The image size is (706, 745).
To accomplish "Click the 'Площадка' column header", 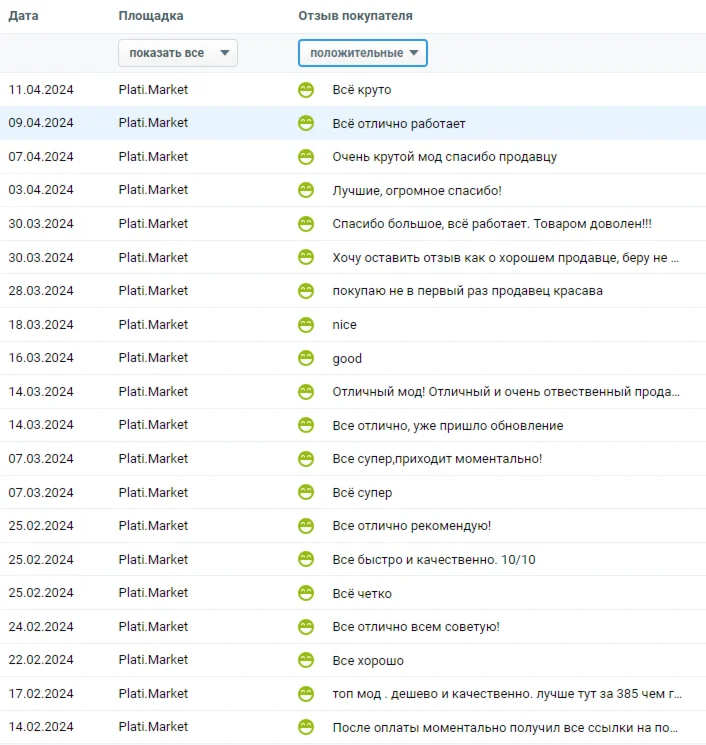I will point(150,17).
